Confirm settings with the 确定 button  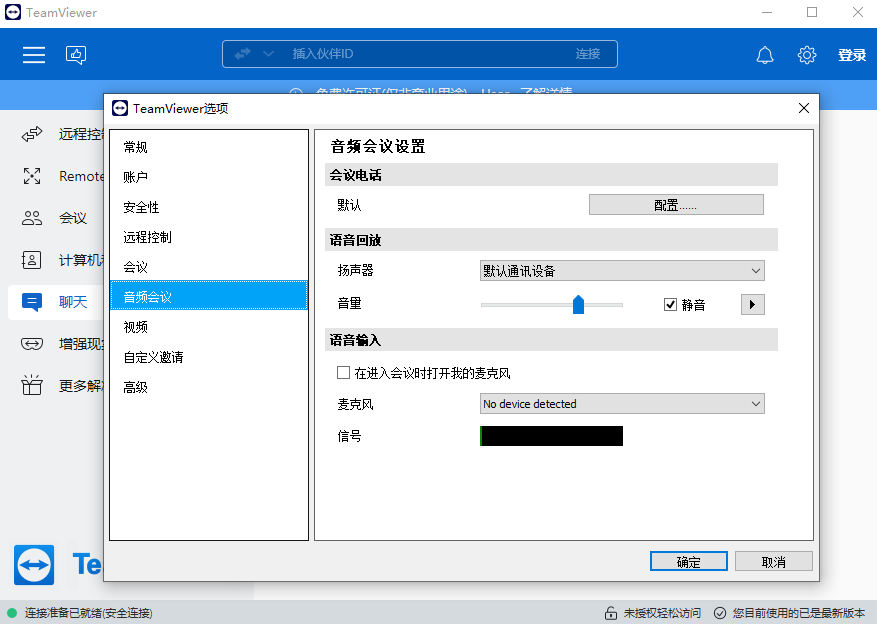pos(688,561)
